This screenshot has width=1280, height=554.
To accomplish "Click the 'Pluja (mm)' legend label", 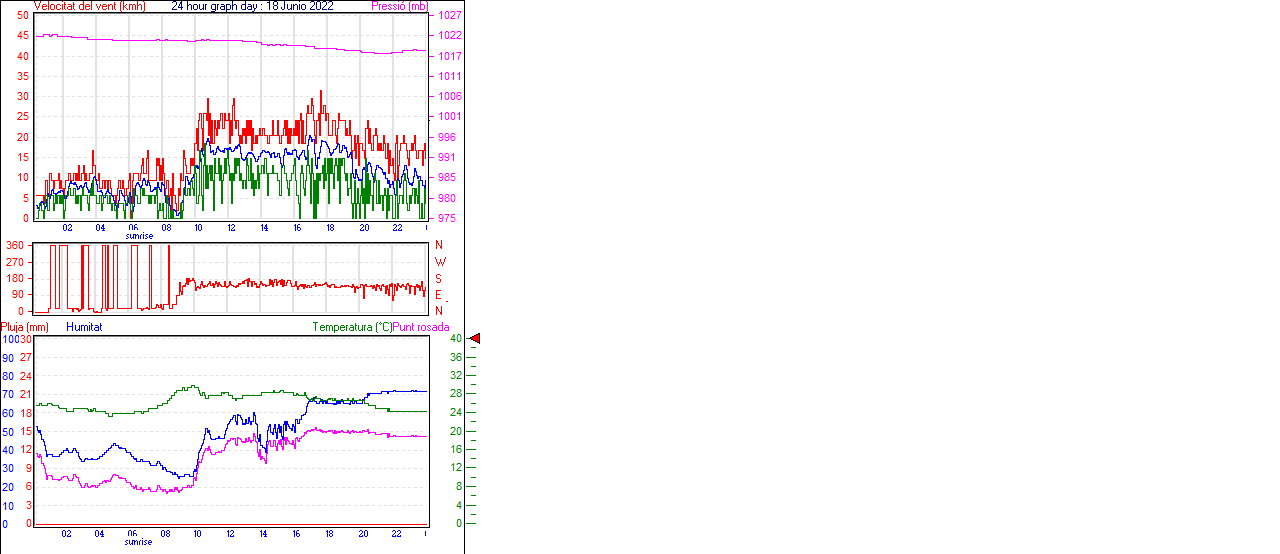I will [x=25, y=327].
